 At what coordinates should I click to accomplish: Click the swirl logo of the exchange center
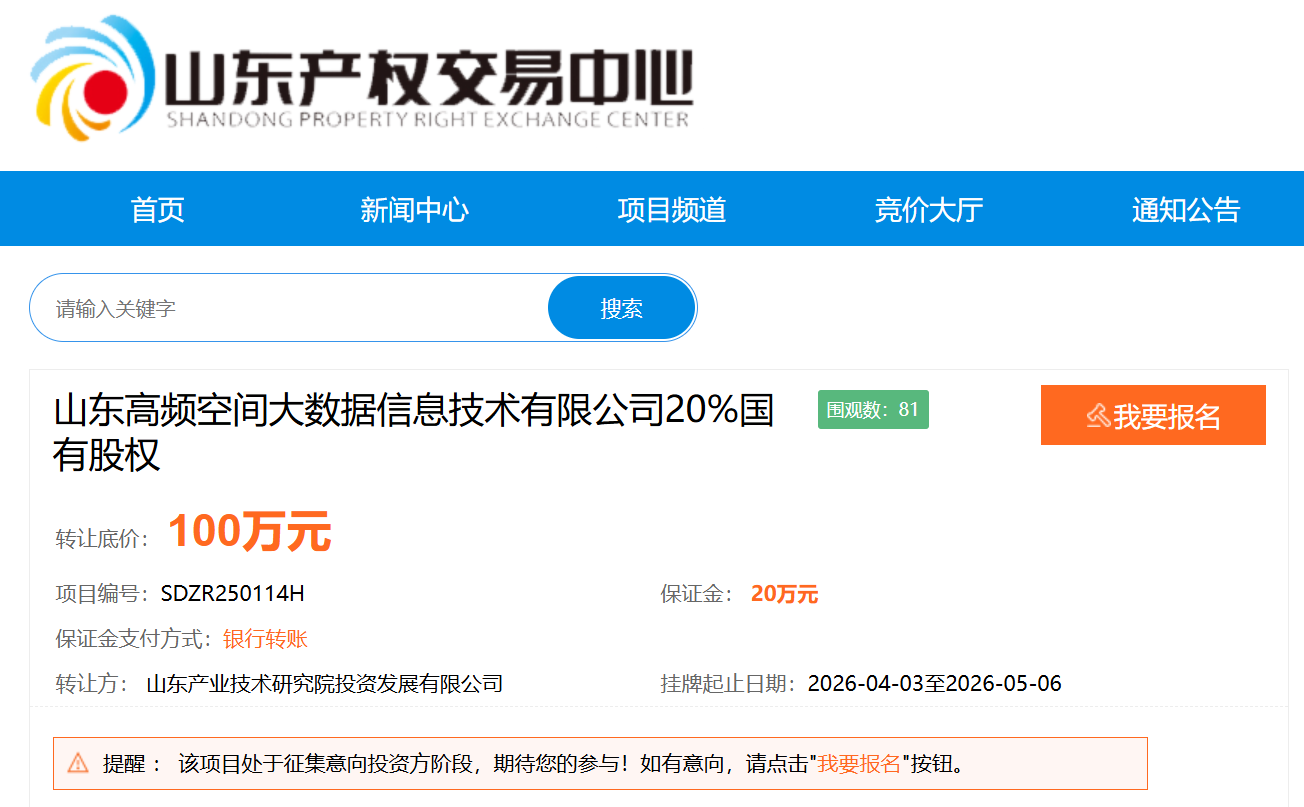point(92,80)
